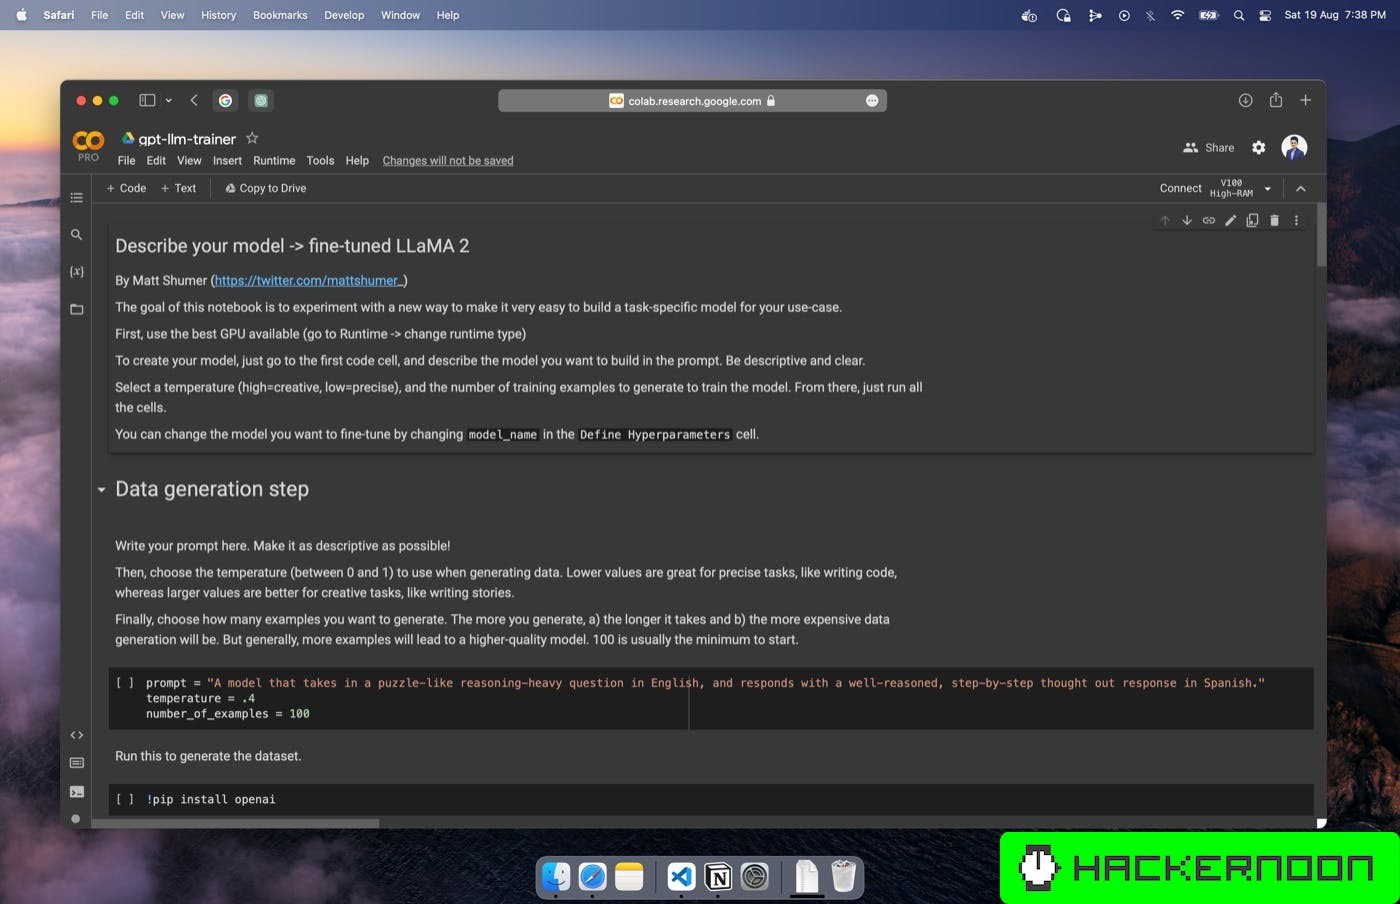
Task: Run the prompt definition cell
Action: [x=125, y=683]
